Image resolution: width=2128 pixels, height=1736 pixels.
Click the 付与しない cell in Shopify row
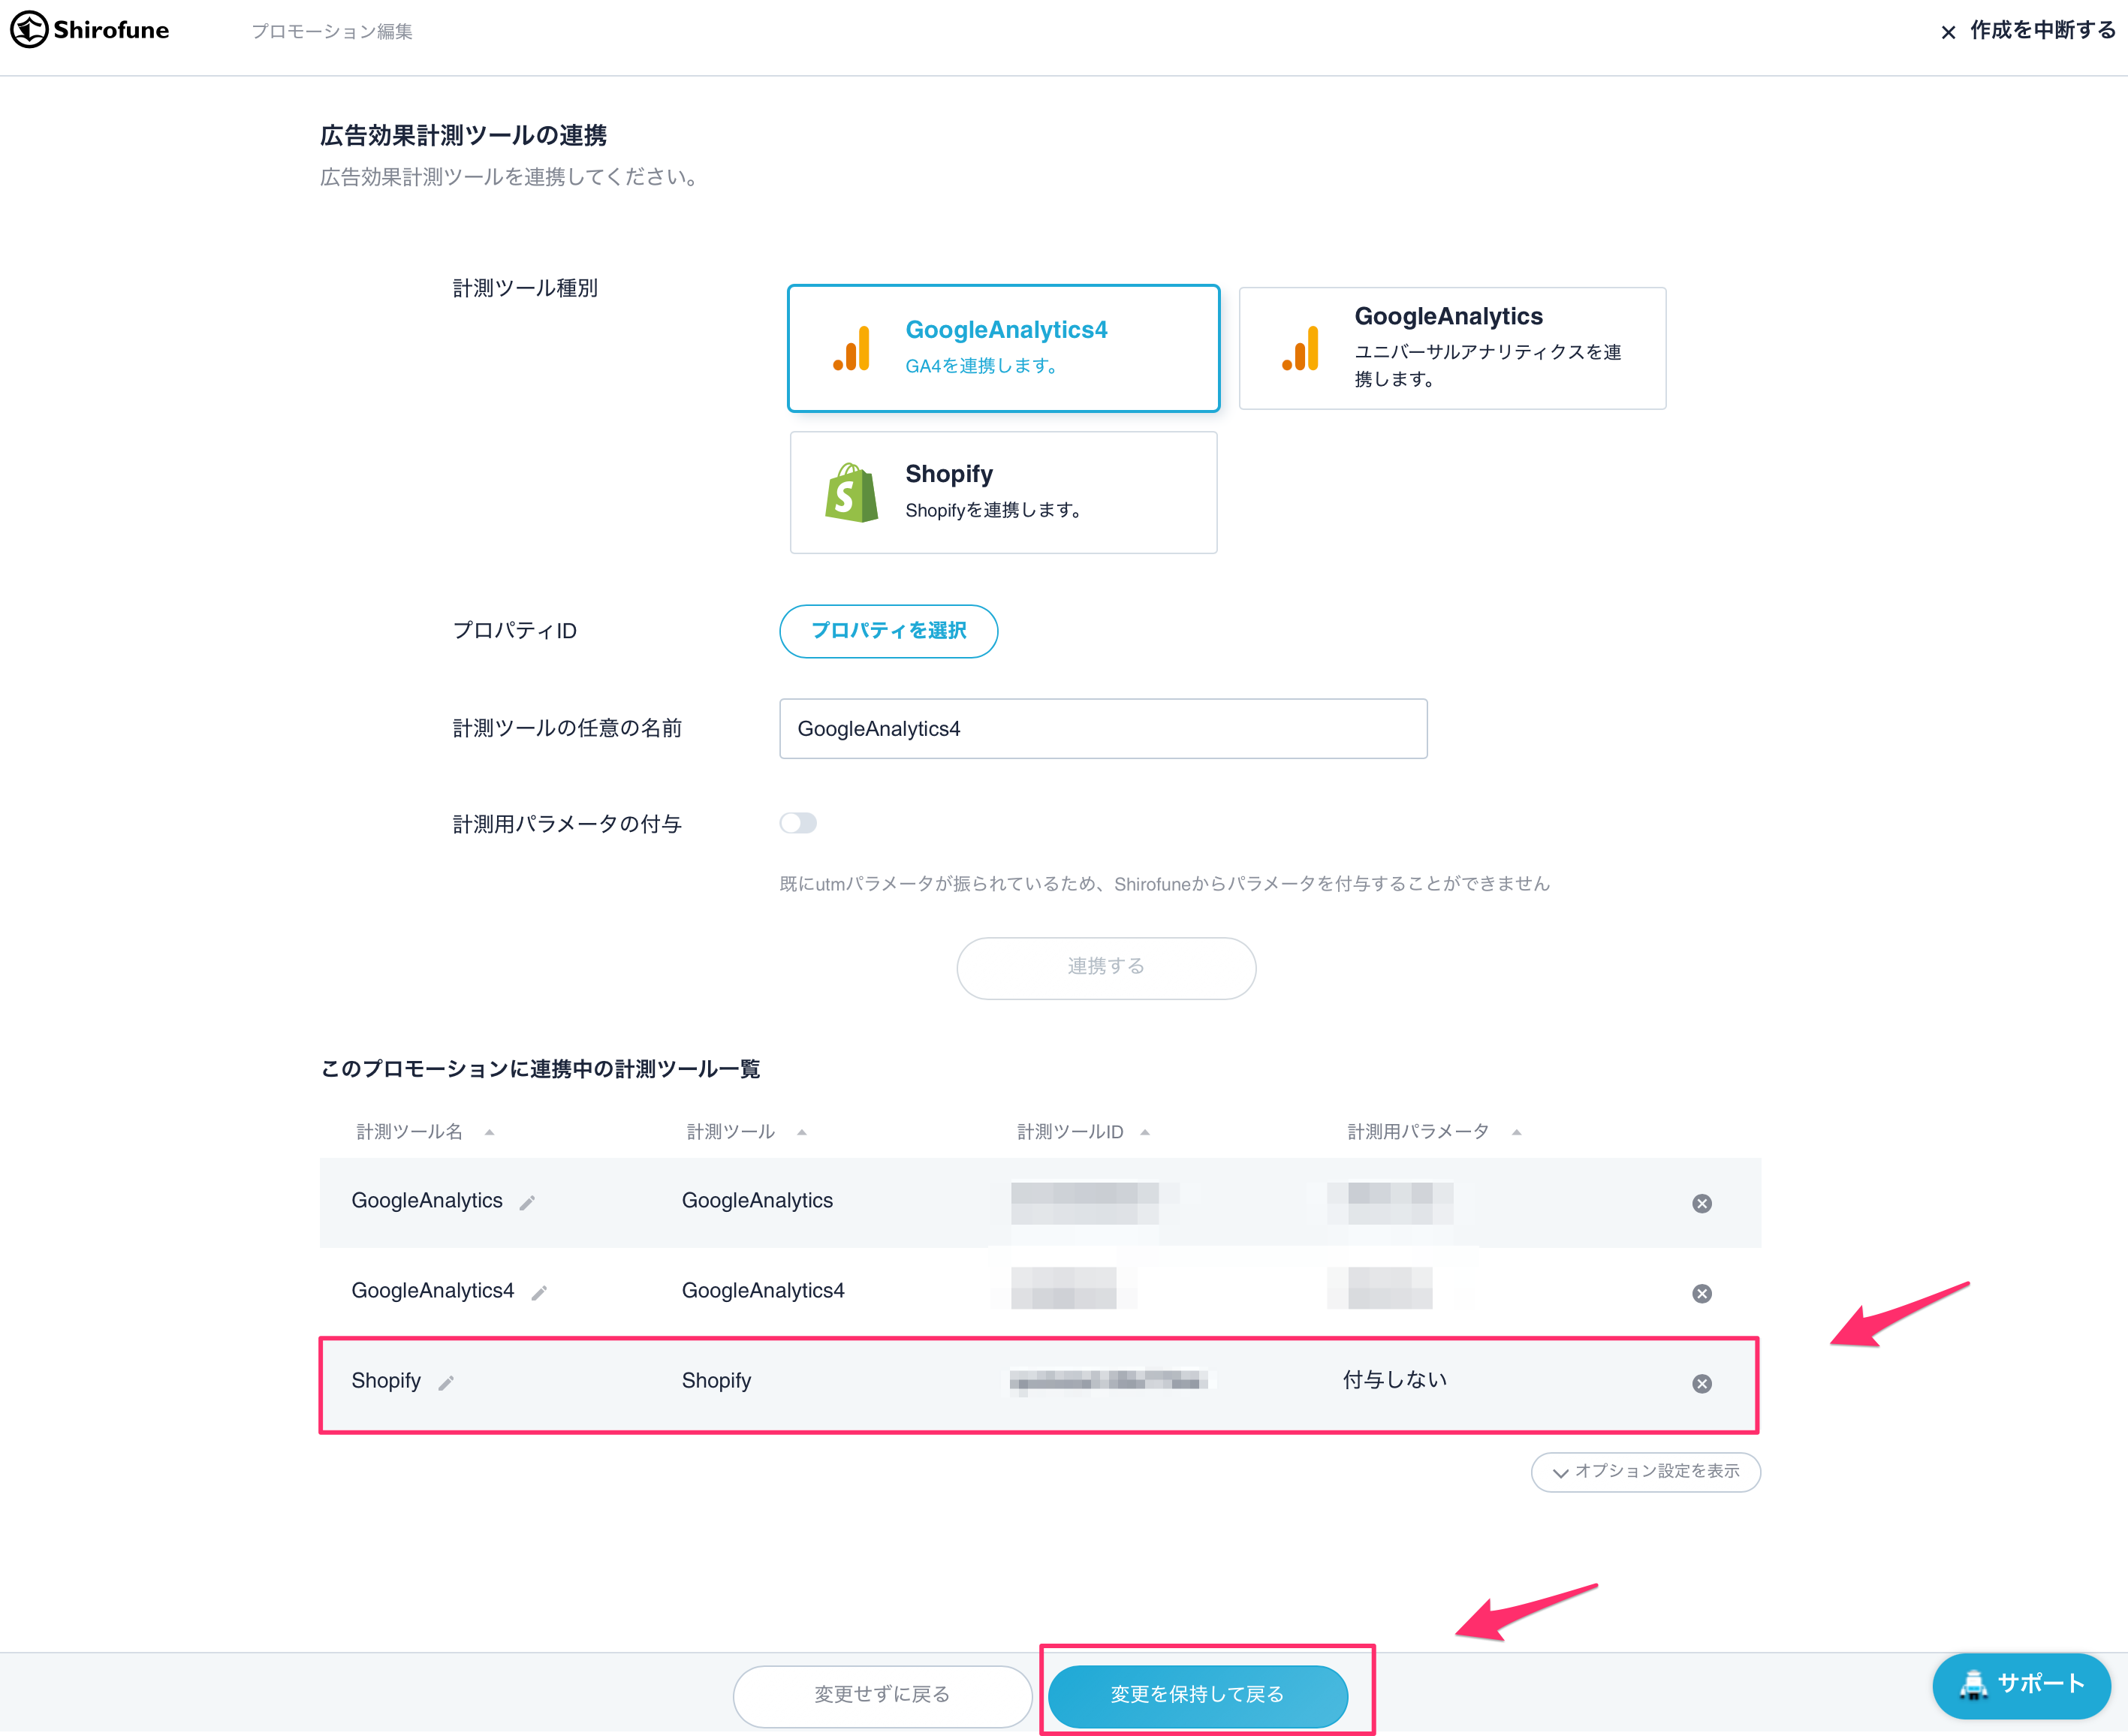(1394, 1380)
